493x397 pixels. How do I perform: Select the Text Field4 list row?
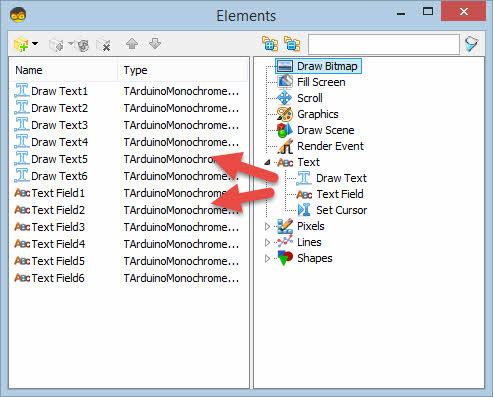coord(127,244)
